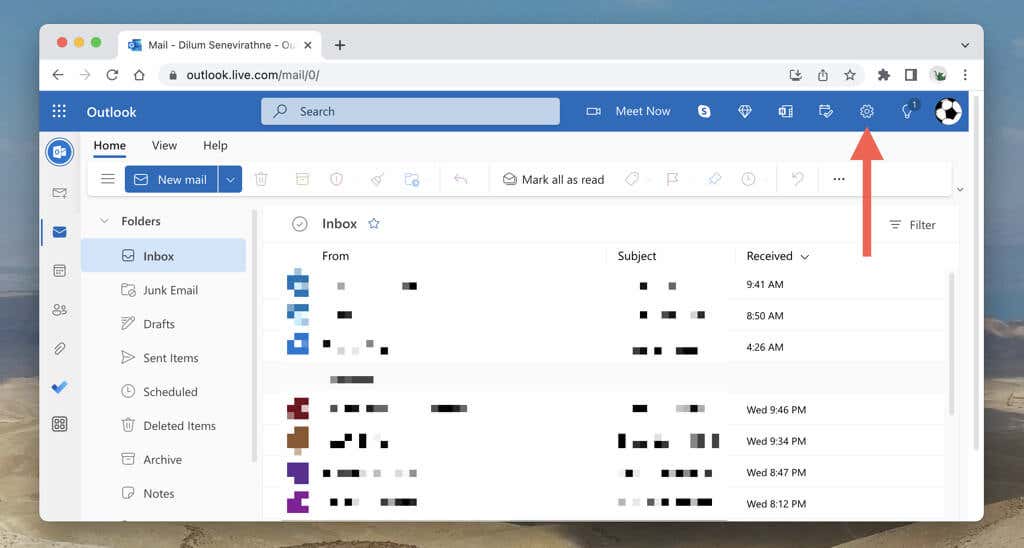The height and width of the screenshot is (548, 1024).
Task: Click the Snooze clock toolbar icon
Action: (748, 179)
